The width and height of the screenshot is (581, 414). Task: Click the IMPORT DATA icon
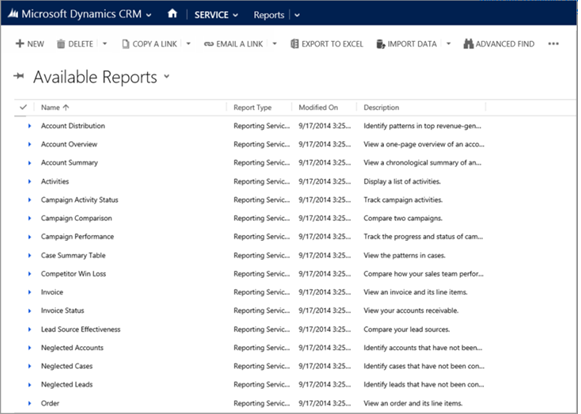click(381, 44)
